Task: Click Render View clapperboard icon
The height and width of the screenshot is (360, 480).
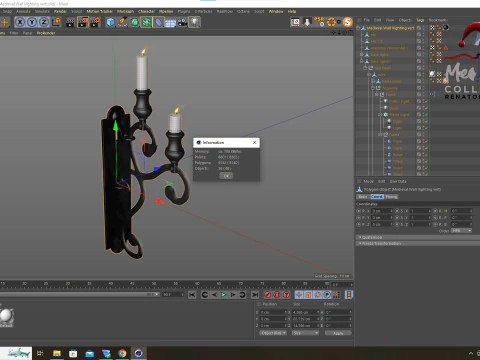Action: point(71,22)
